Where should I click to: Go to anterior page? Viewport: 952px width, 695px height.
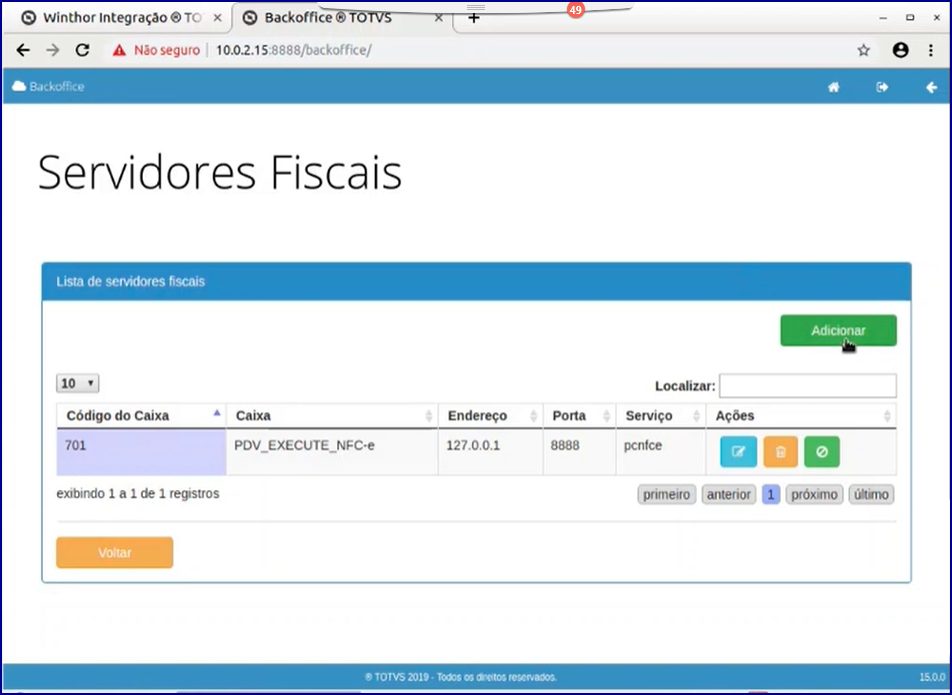click(729, 495)
